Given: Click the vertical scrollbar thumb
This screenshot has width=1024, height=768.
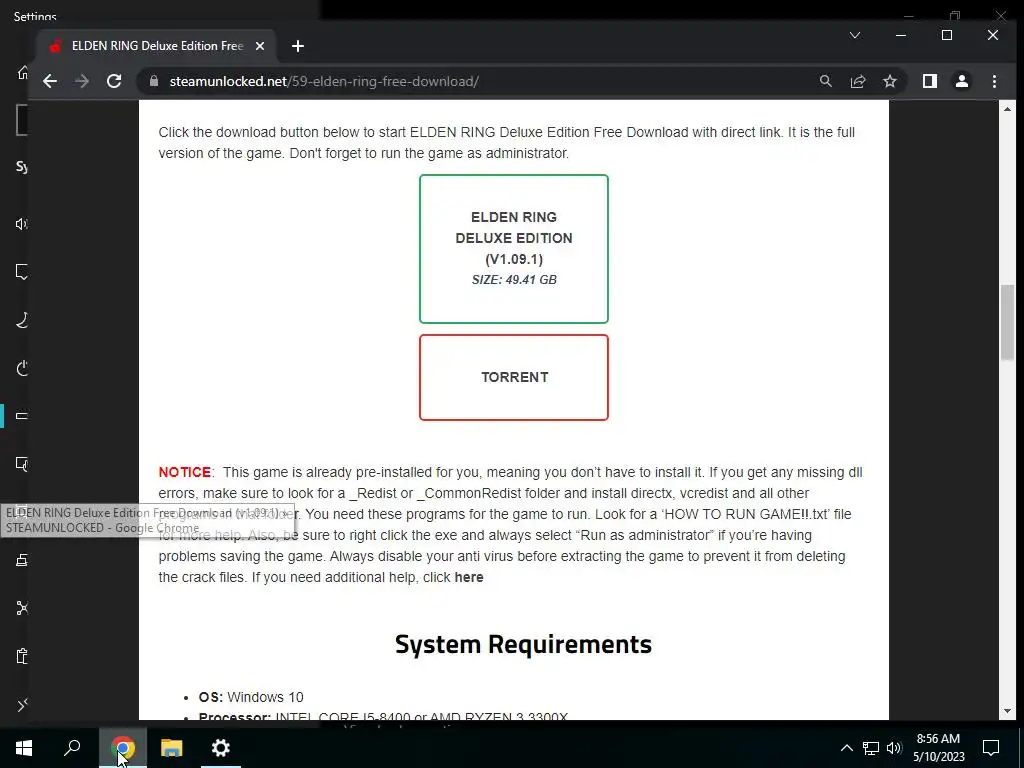Looking at the screenshot, I should 1007,322.
